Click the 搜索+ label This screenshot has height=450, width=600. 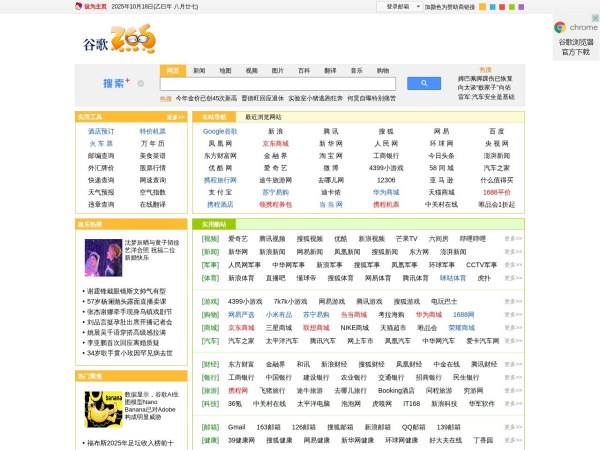116,83
